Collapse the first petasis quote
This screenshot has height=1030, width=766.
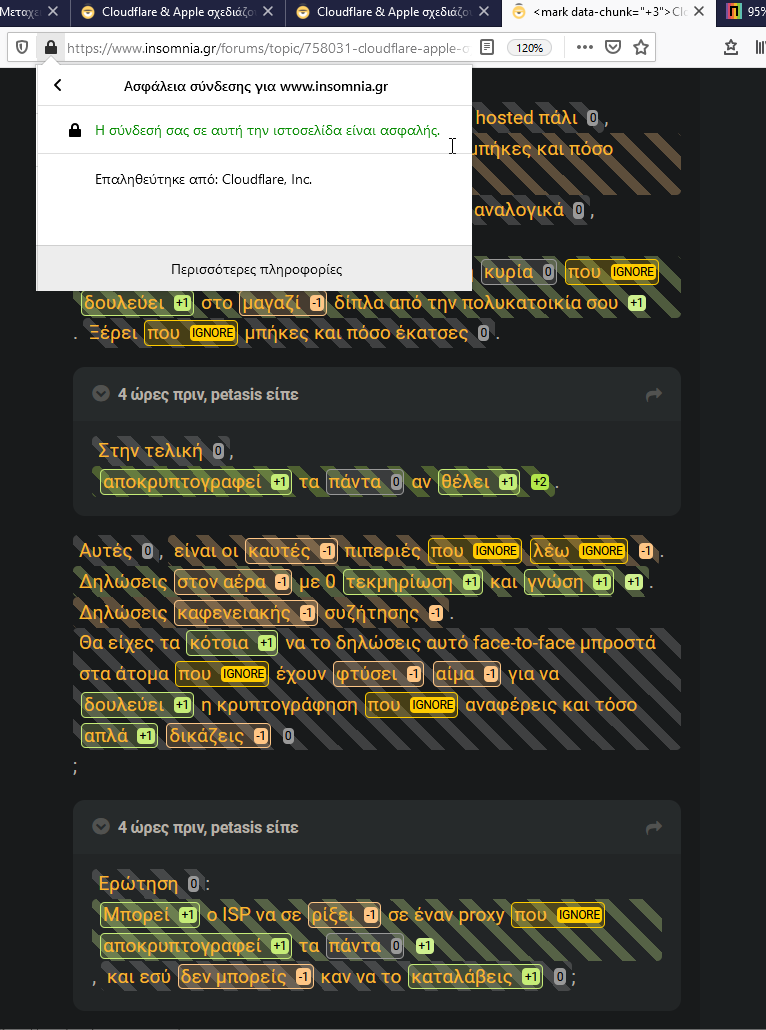(x=101, y=393)
